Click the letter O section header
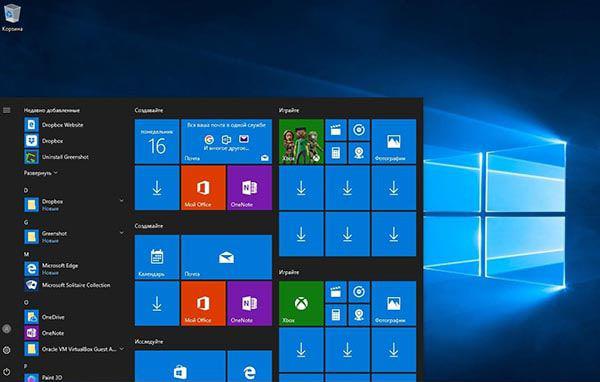 click(x=26, y=302)
